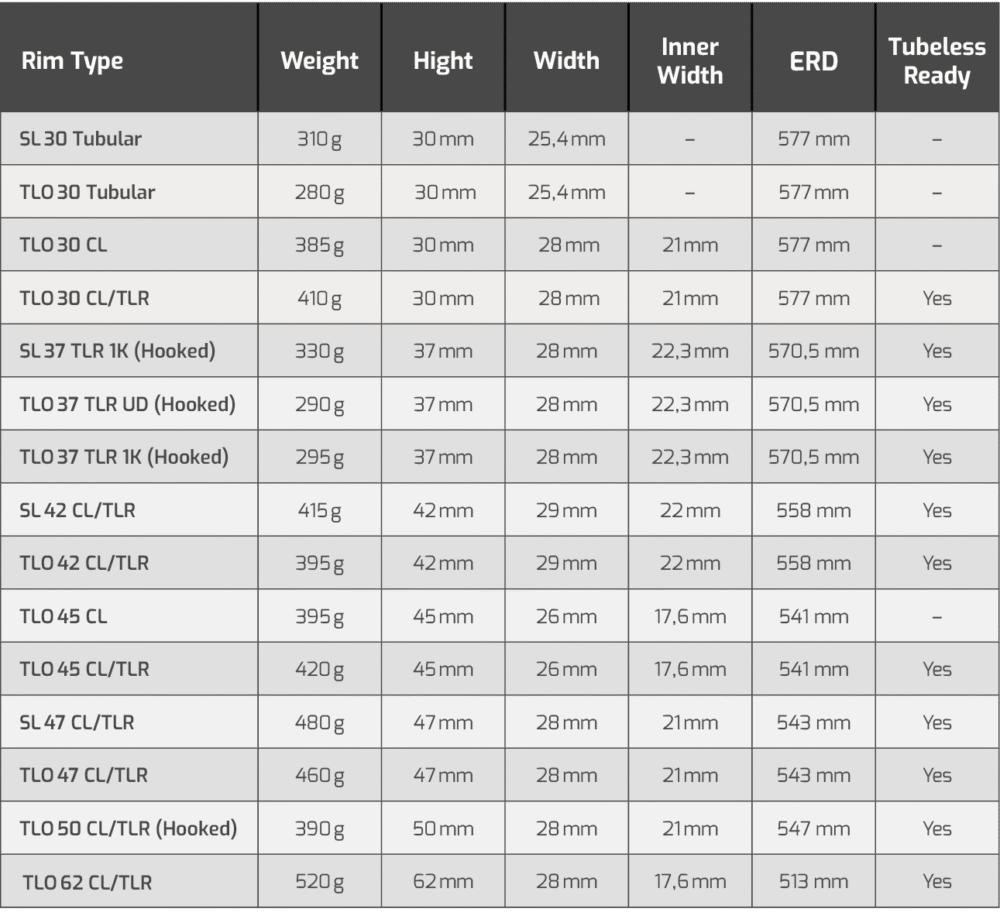Select the 280 g weight cell

(x=320, y=193)
